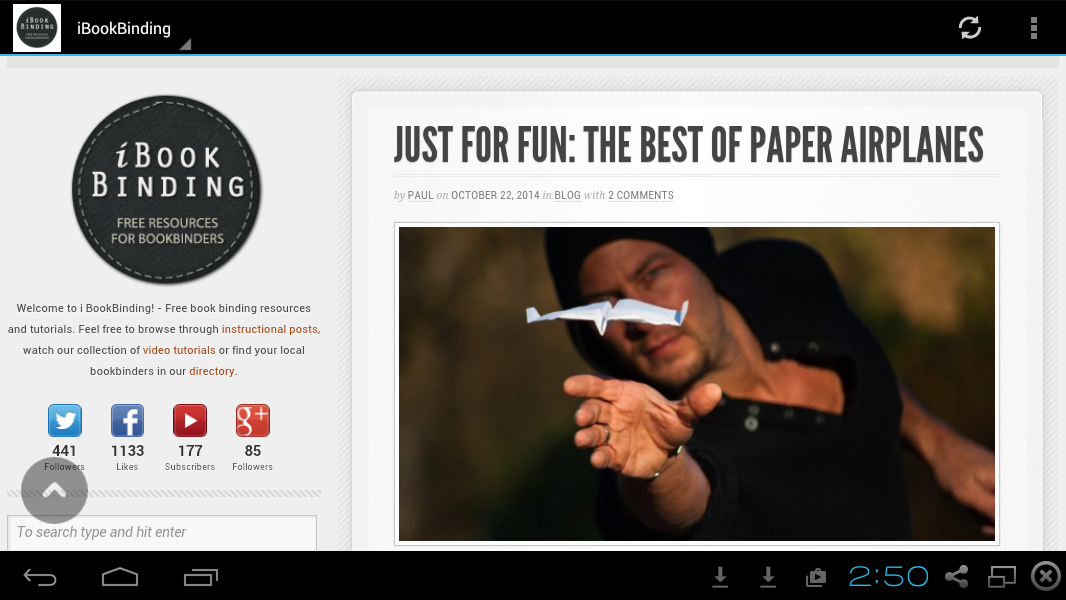Tap the share icon in the system bar

[x=957, y=576]
